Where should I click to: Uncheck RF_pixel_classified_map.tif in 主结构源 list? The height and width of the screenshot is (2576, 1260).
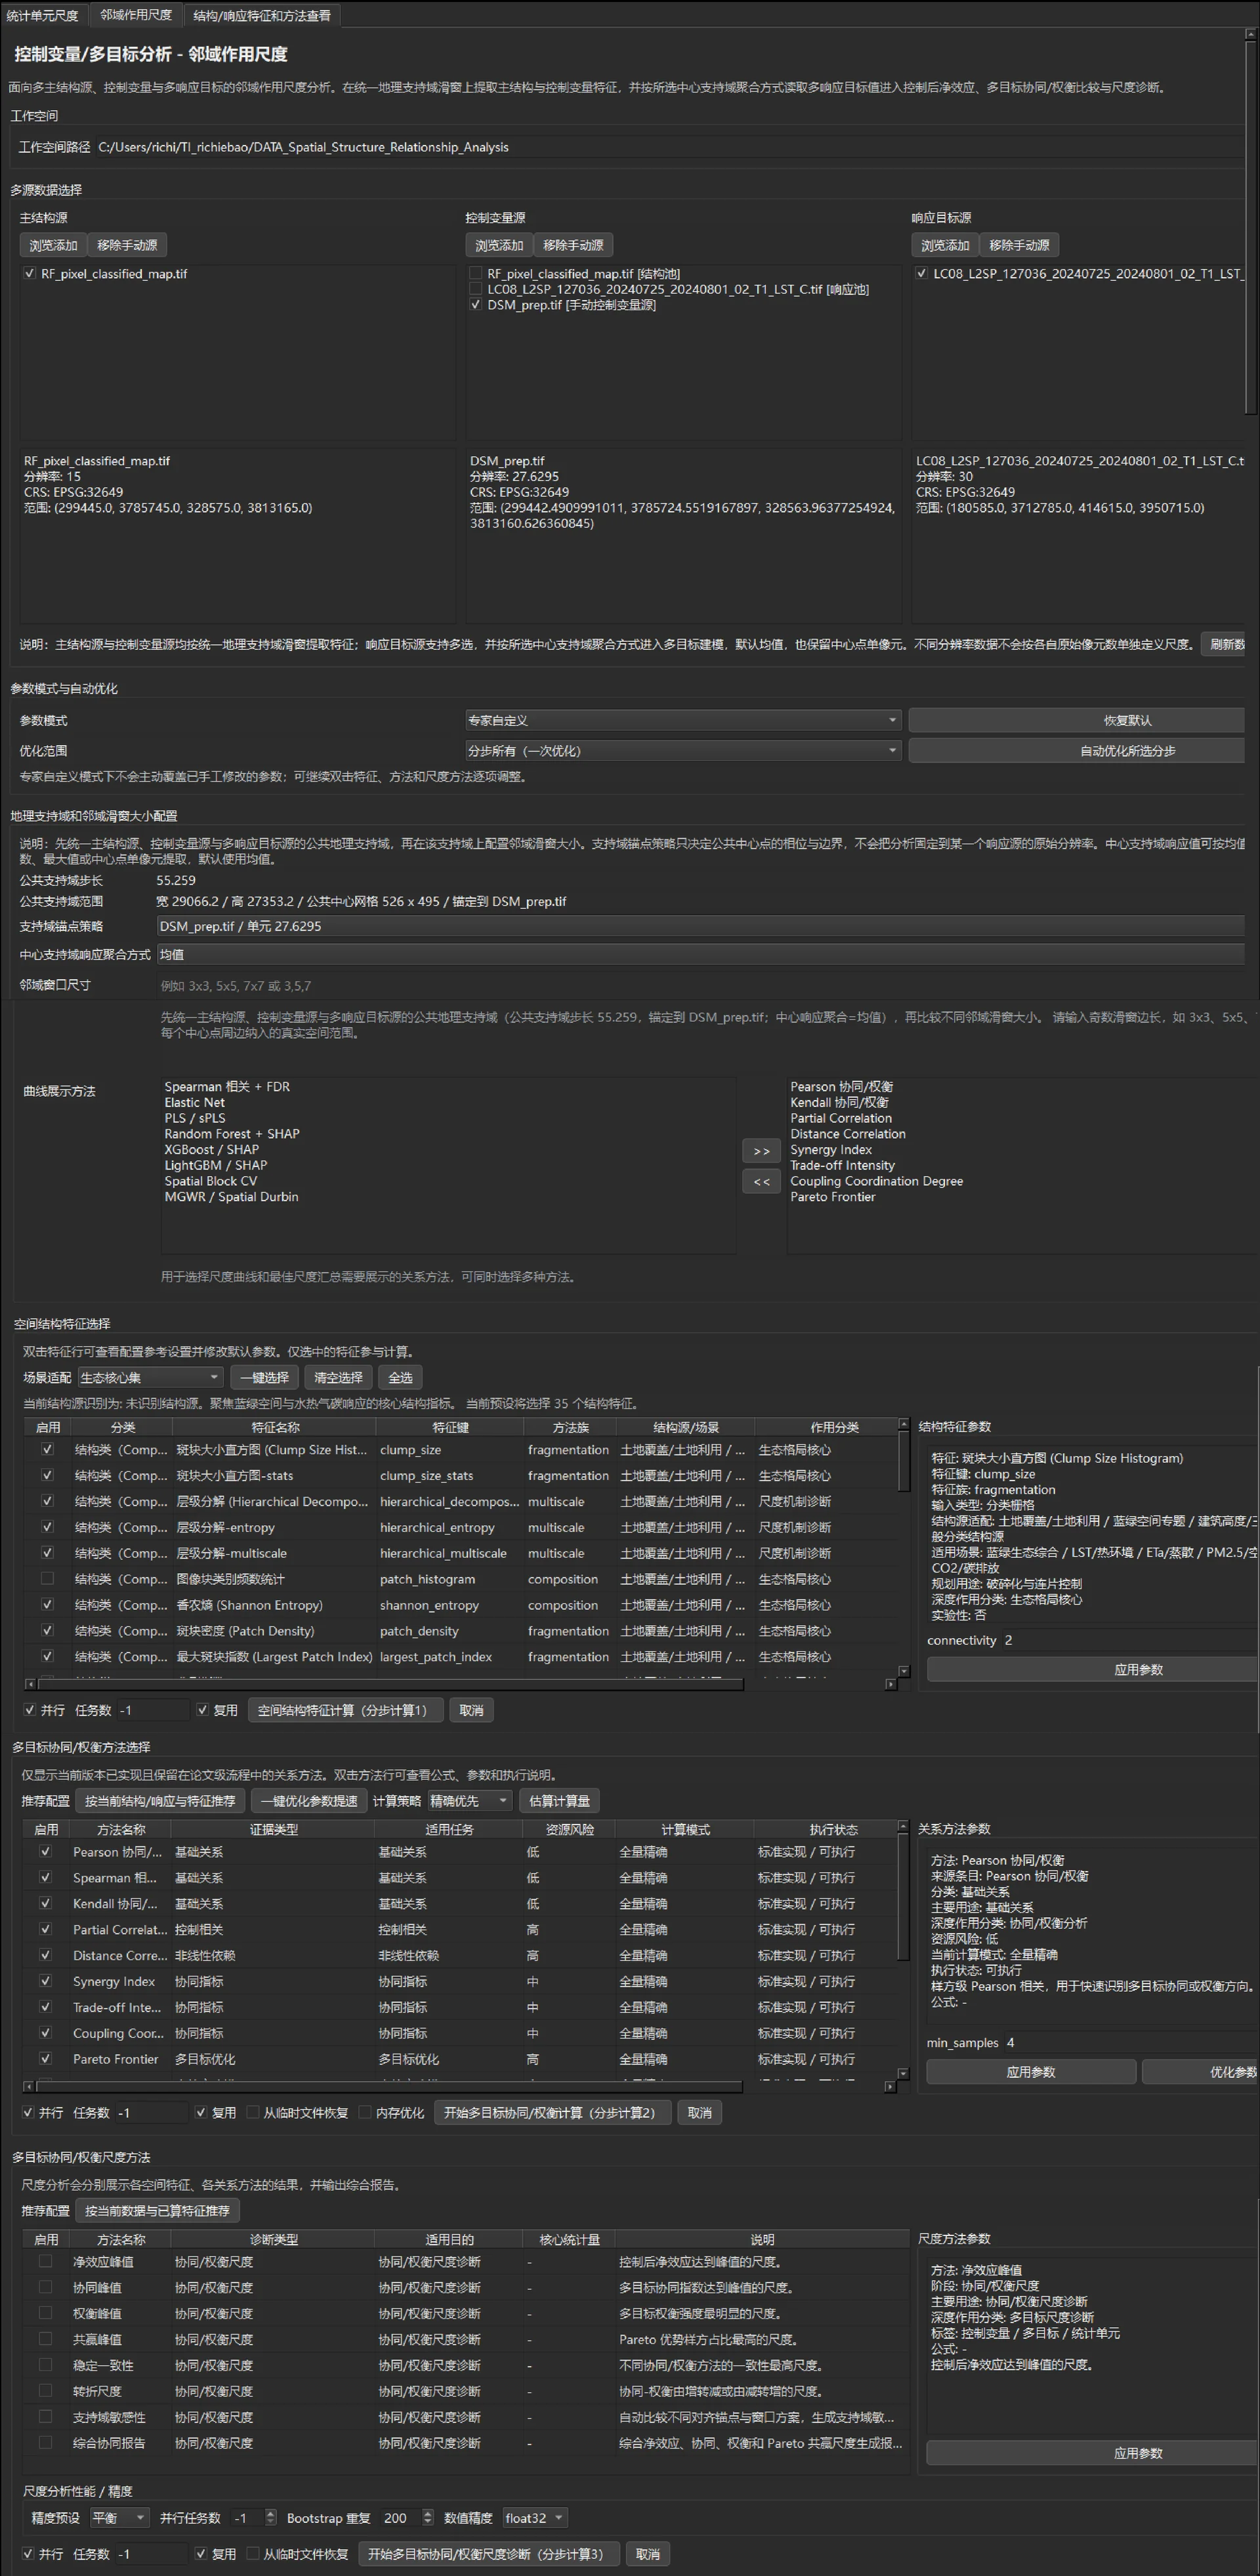30,274
